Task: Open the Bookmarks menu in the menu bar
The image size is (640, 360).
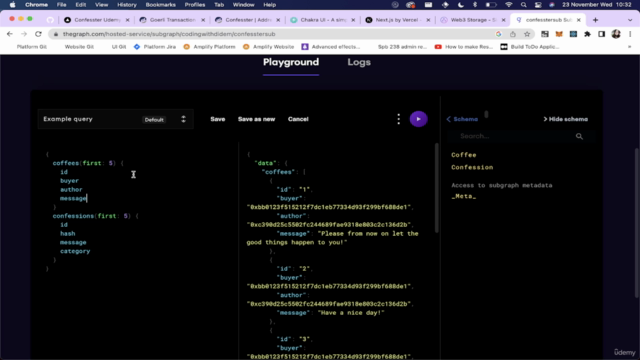Action: coord(160,5)
